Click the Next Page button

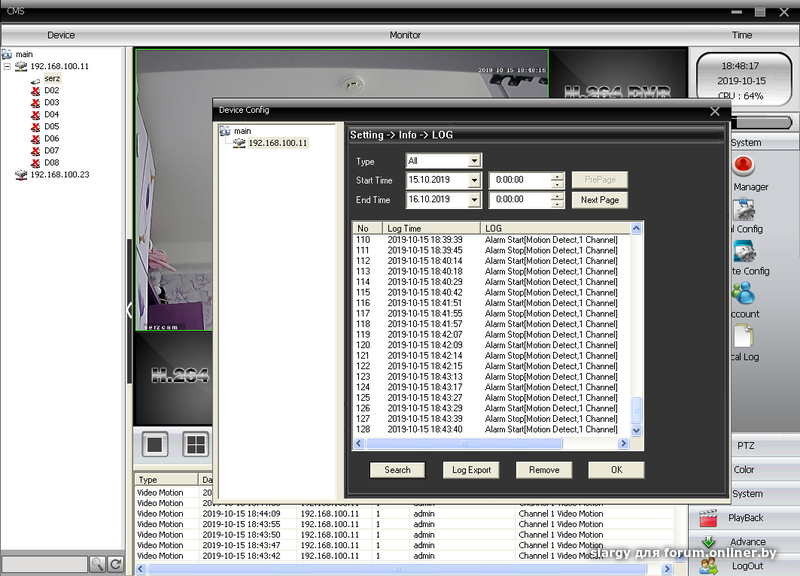[x=600, y=200]
